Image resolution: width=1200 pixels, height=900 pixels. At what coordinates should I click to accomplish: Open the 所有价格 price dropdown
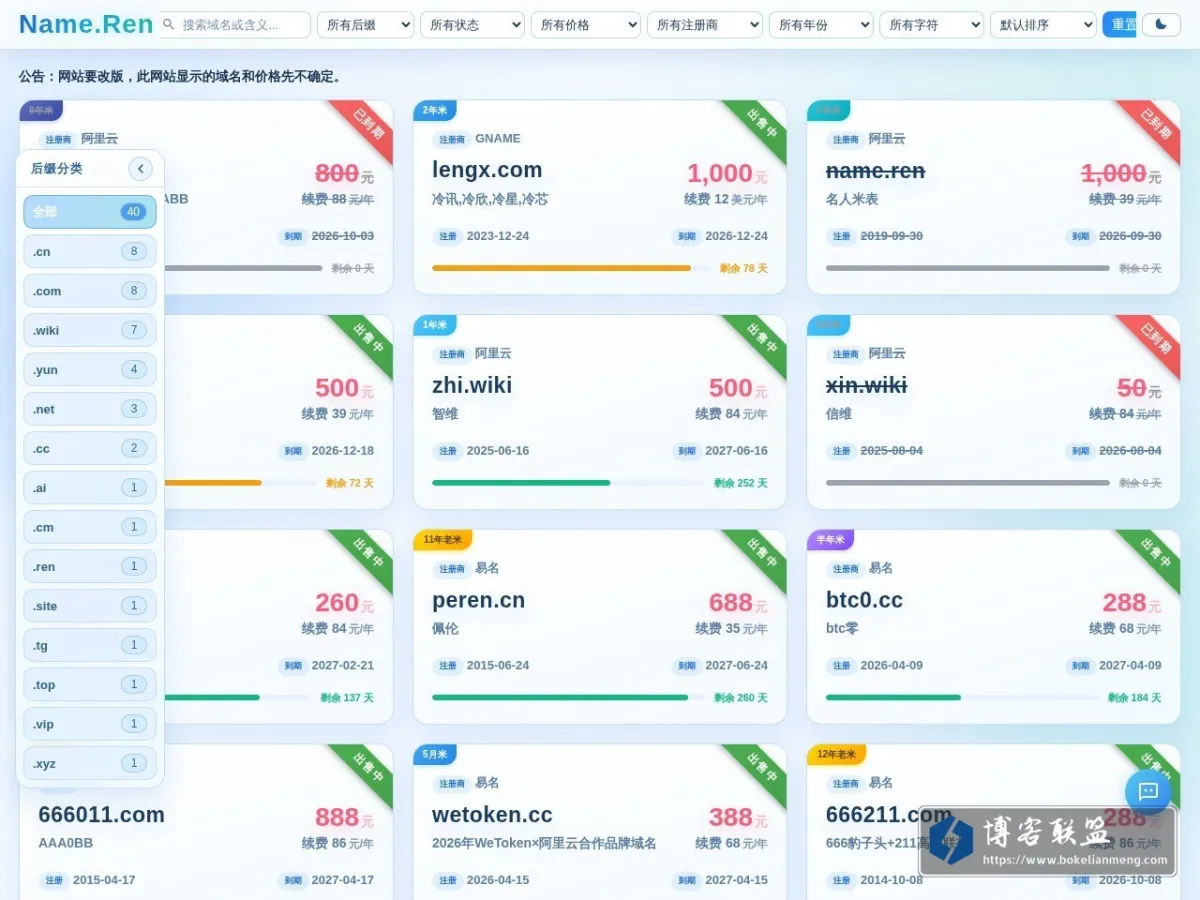pyautogui.click(x=586, y=25)
